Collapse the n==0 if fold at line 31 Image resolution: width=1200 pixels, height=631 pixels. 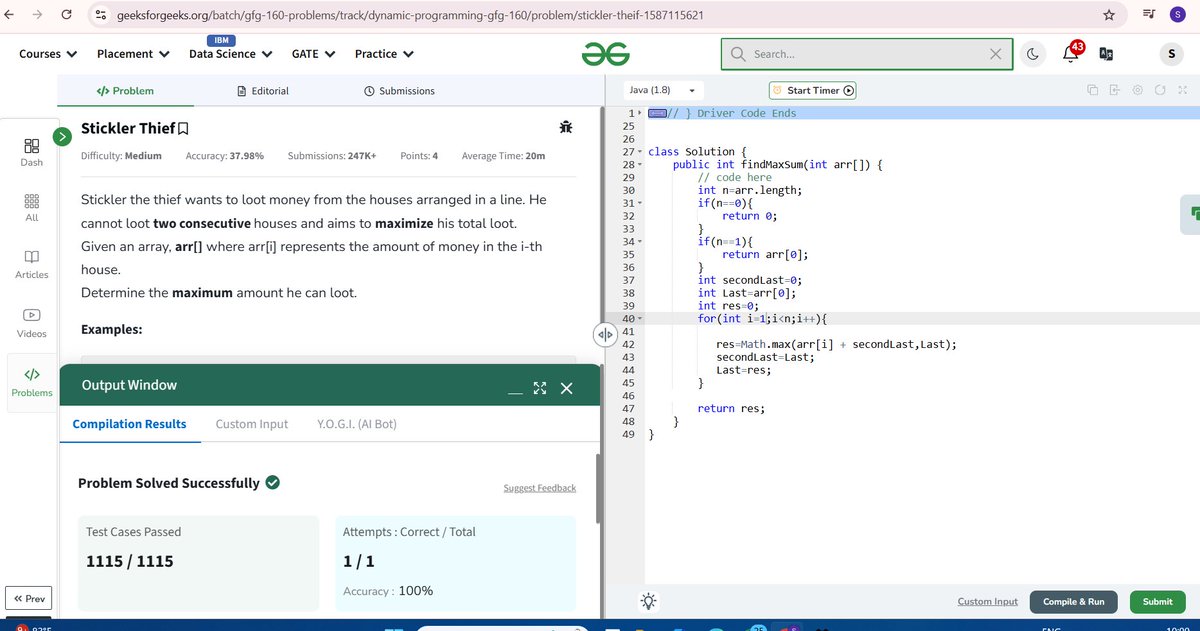641,203
